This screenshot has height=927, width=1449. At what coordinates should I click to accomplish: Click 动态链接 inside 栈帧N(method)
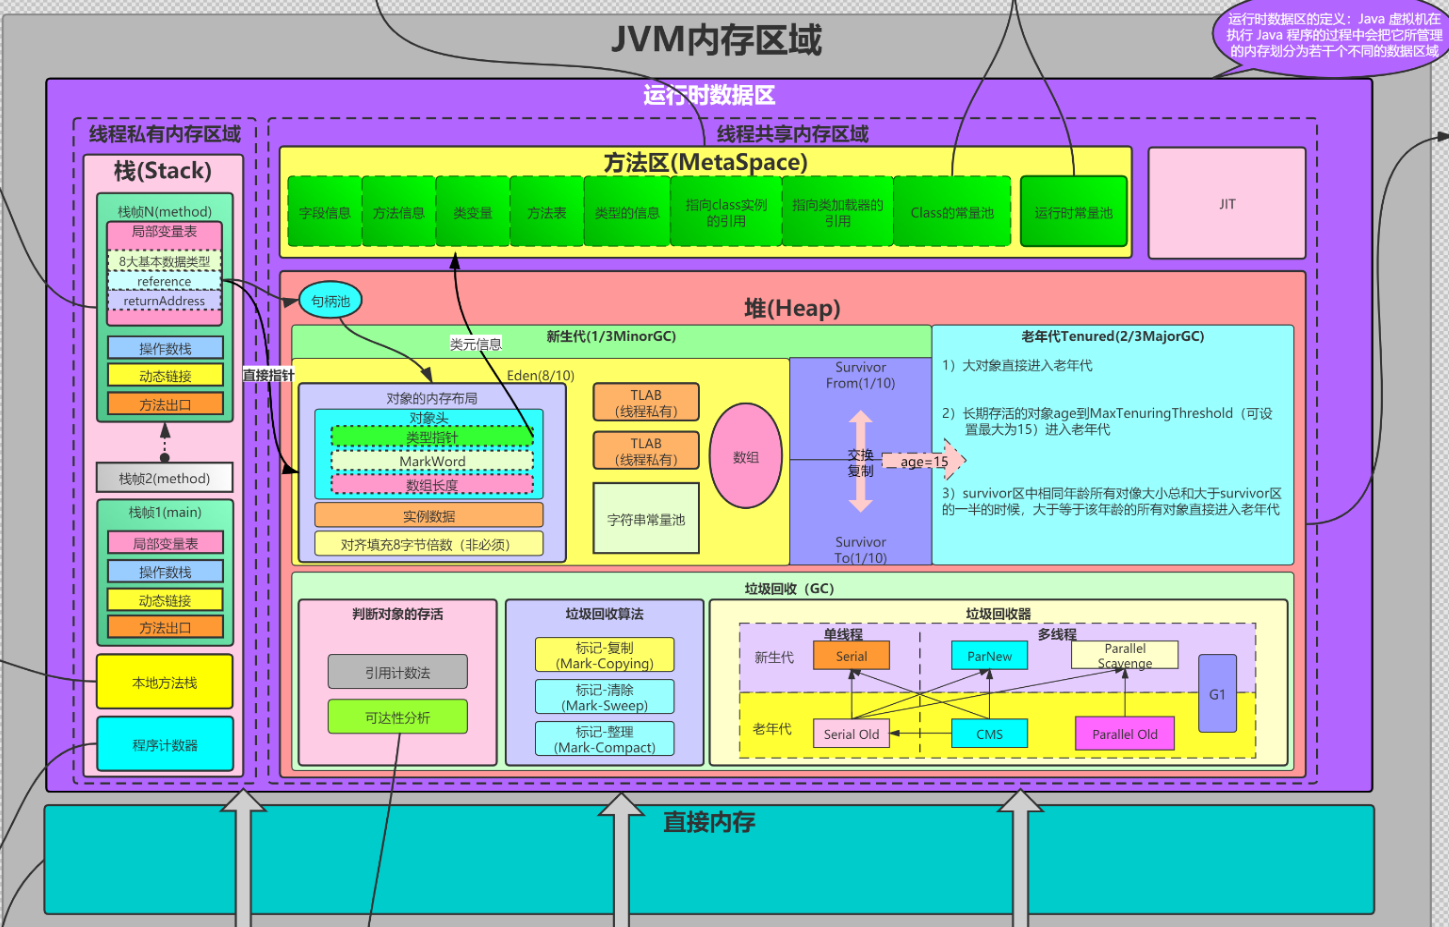click(x=165, y=376)
